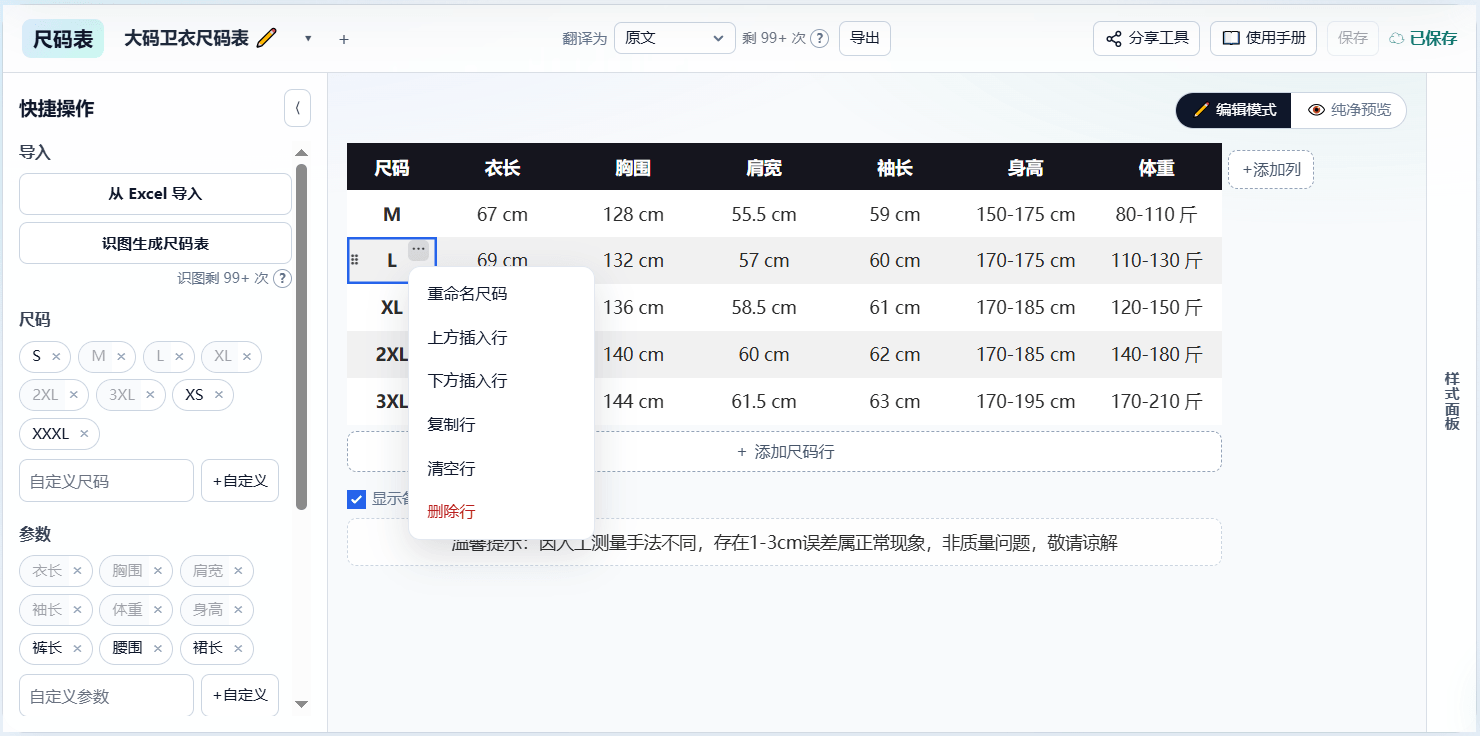Click the 体重 column header
The height and width of the screenshot is (736, 1480).
pos(1157,168)
